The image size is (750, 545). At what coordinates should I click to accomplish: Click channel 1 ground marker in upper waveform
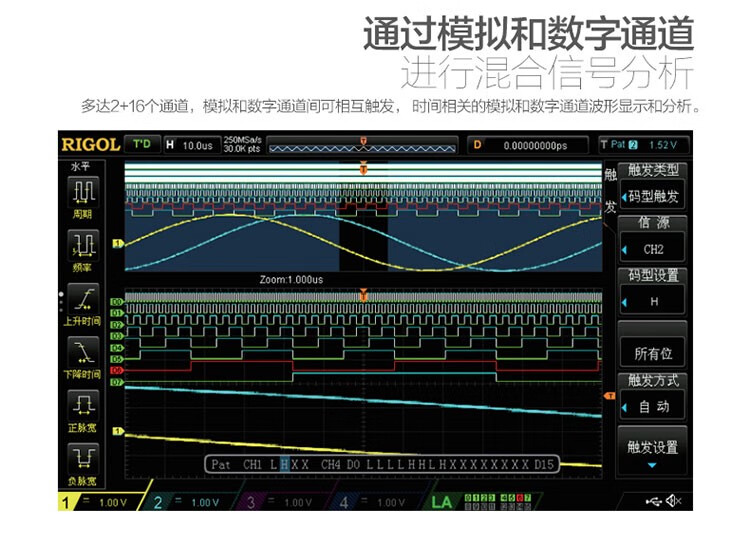click(x=118, y=244)
